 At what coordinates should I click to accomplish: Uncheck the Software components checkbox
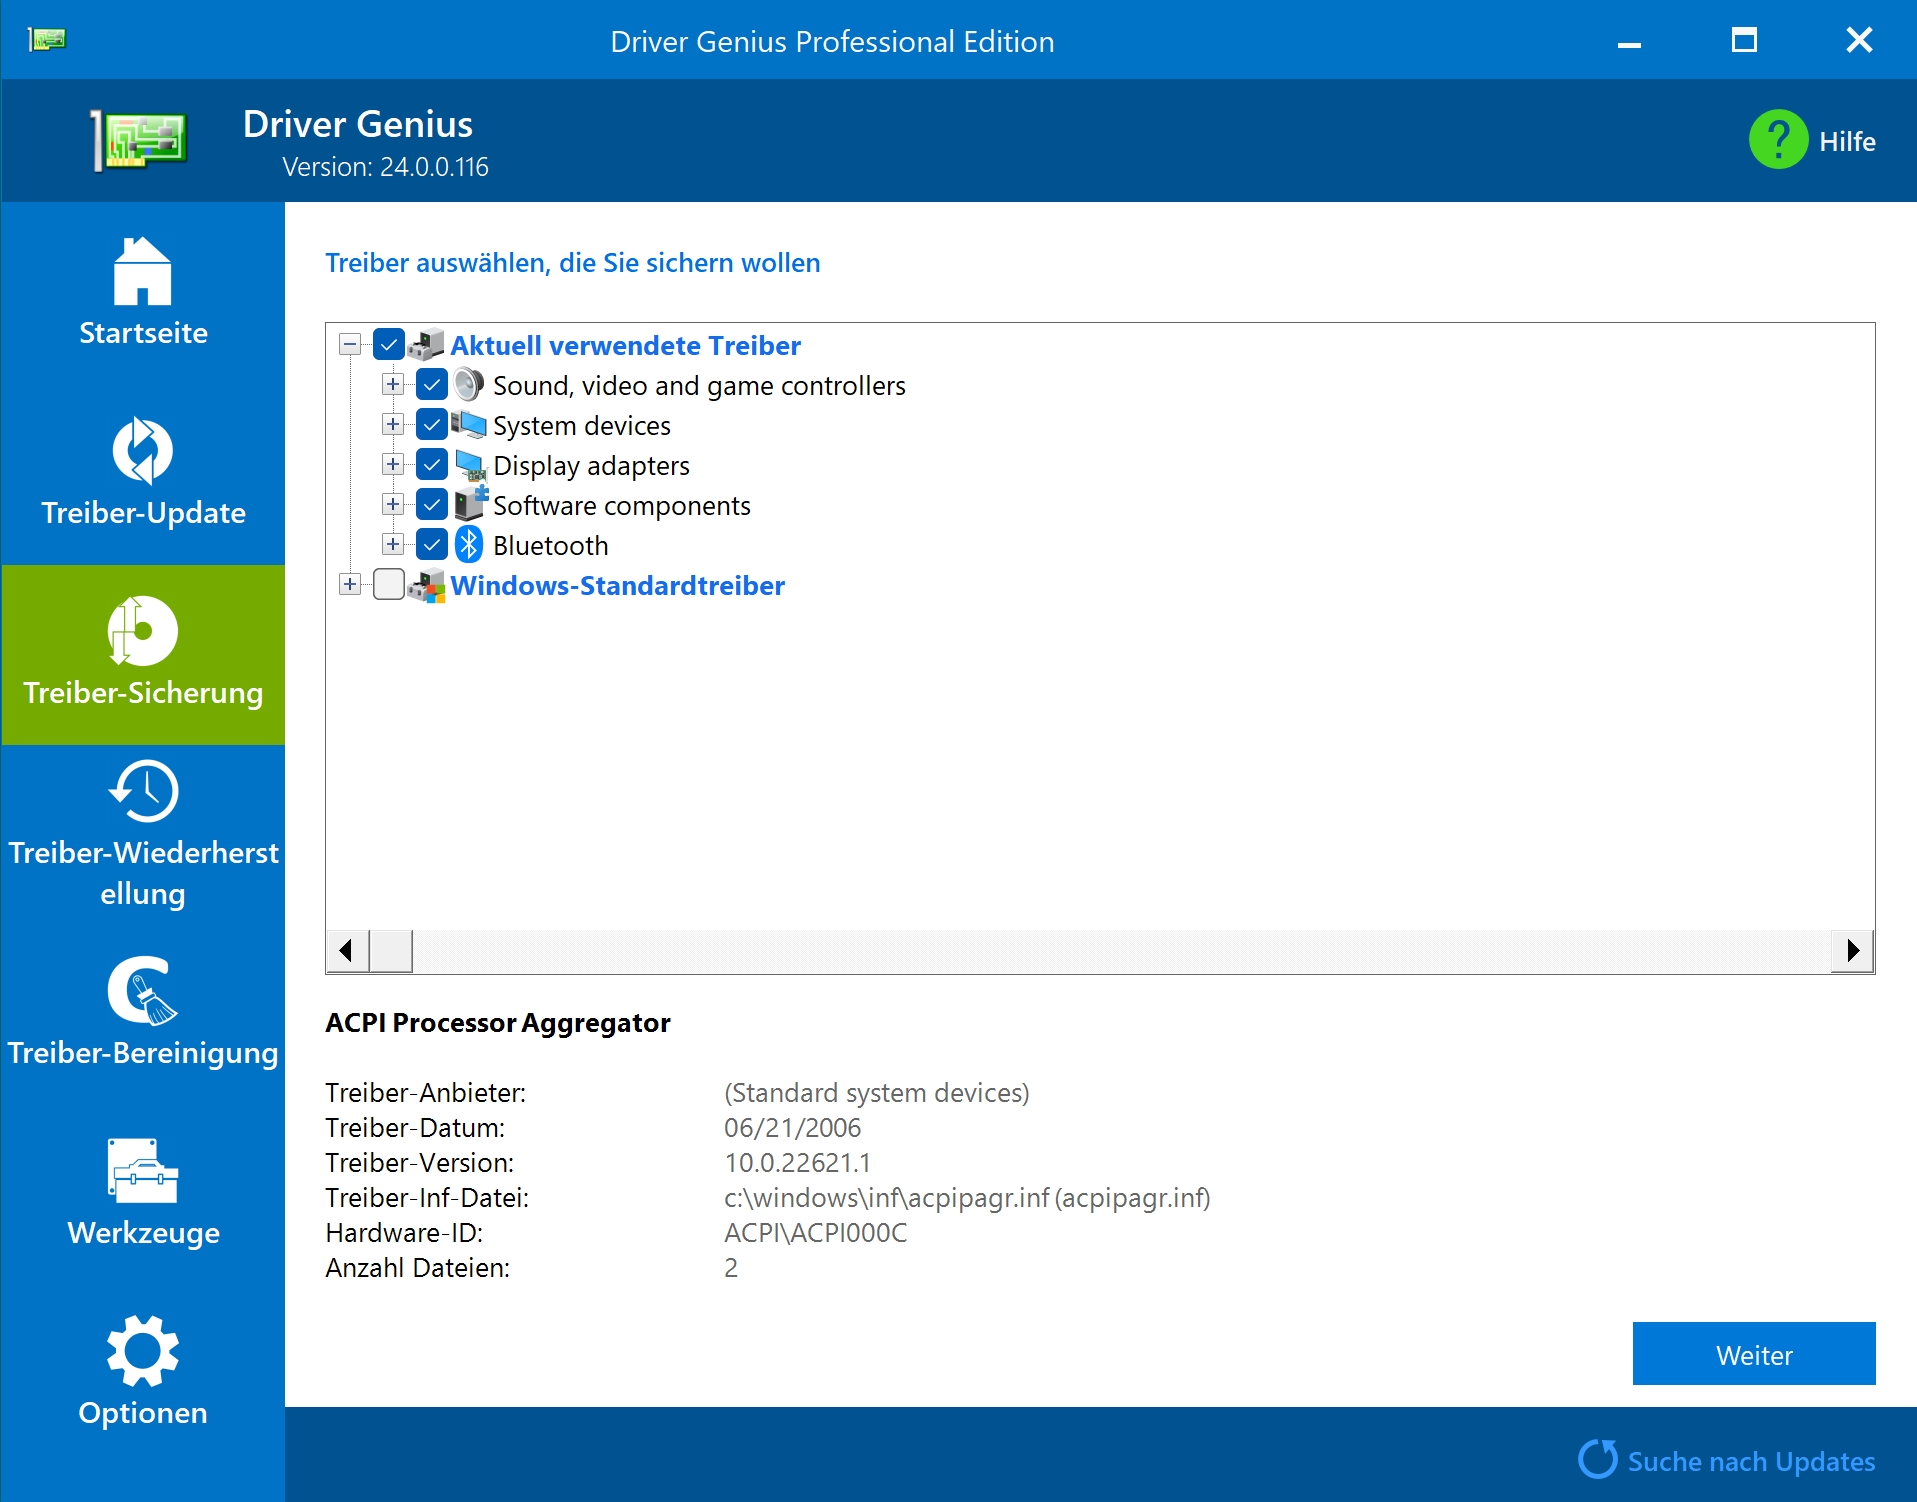(432, 505)
